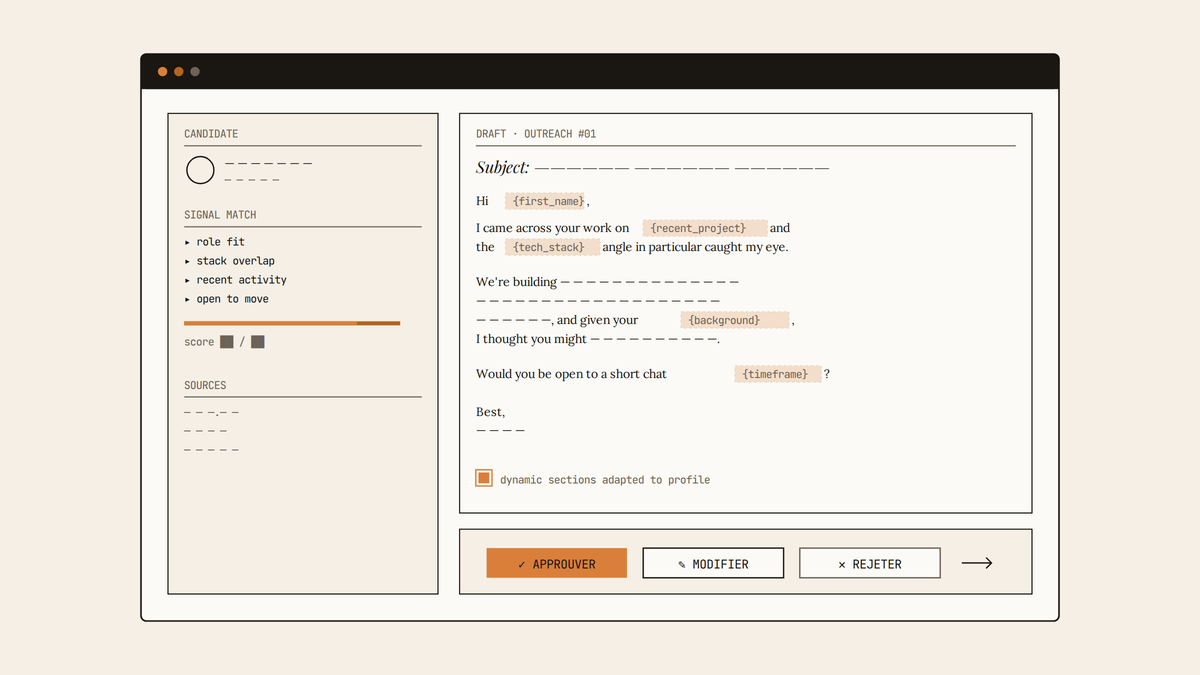Screen dimensions: 1200x675
Task: Click the first score value box
Action: pos(227,342)
